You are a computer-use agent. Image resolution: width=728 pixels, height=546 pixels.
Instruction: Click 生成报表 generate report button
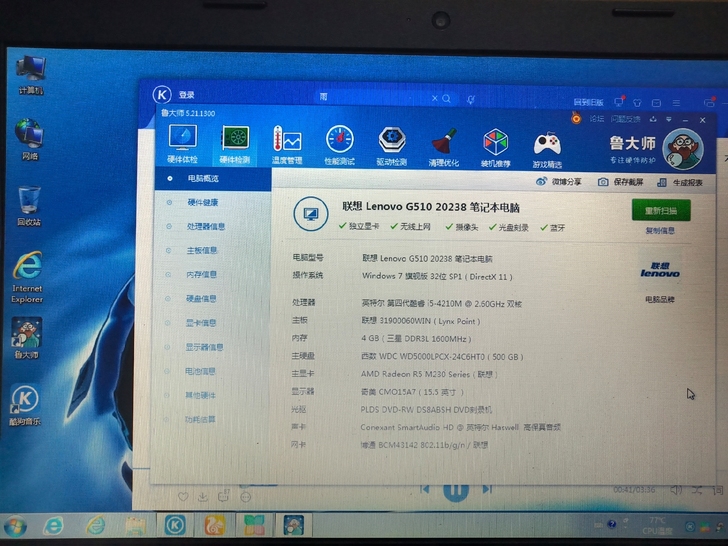(x=680, y=182)
